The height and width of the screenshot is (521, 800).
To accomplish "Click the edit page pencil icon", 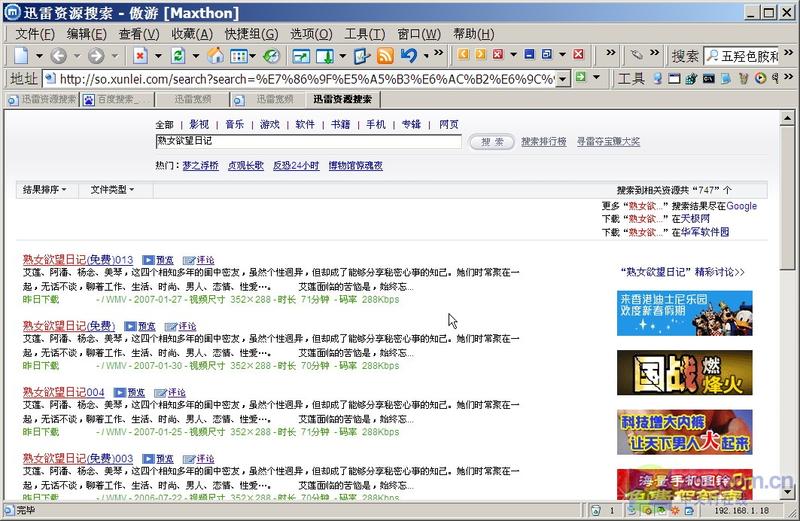I will click(362, 56).
